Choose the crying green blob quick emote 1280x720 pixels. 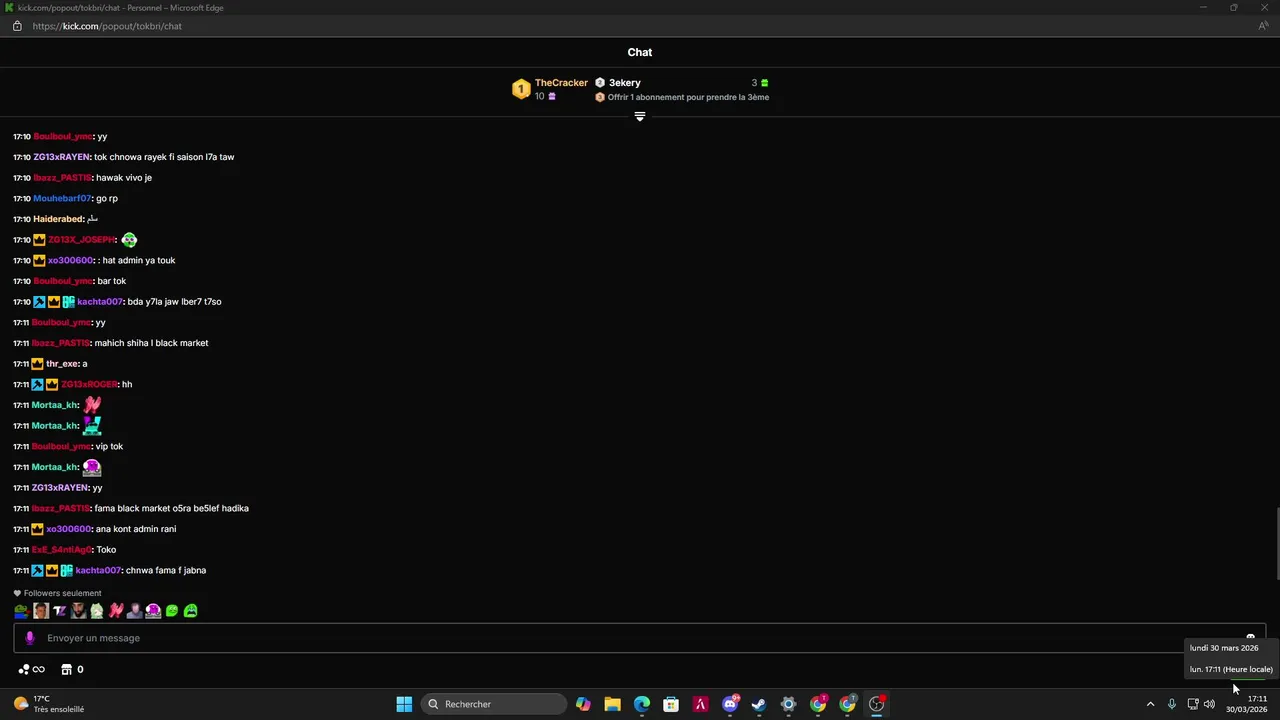click(x=191, y=611)
